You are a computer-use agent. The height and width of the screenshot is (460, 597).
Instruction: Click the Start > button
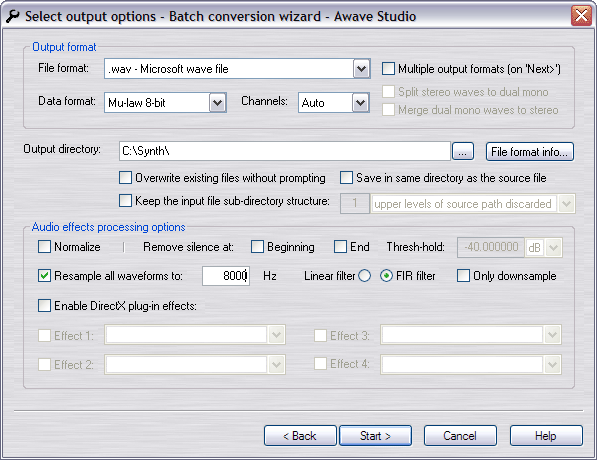(x=375, y=436)
